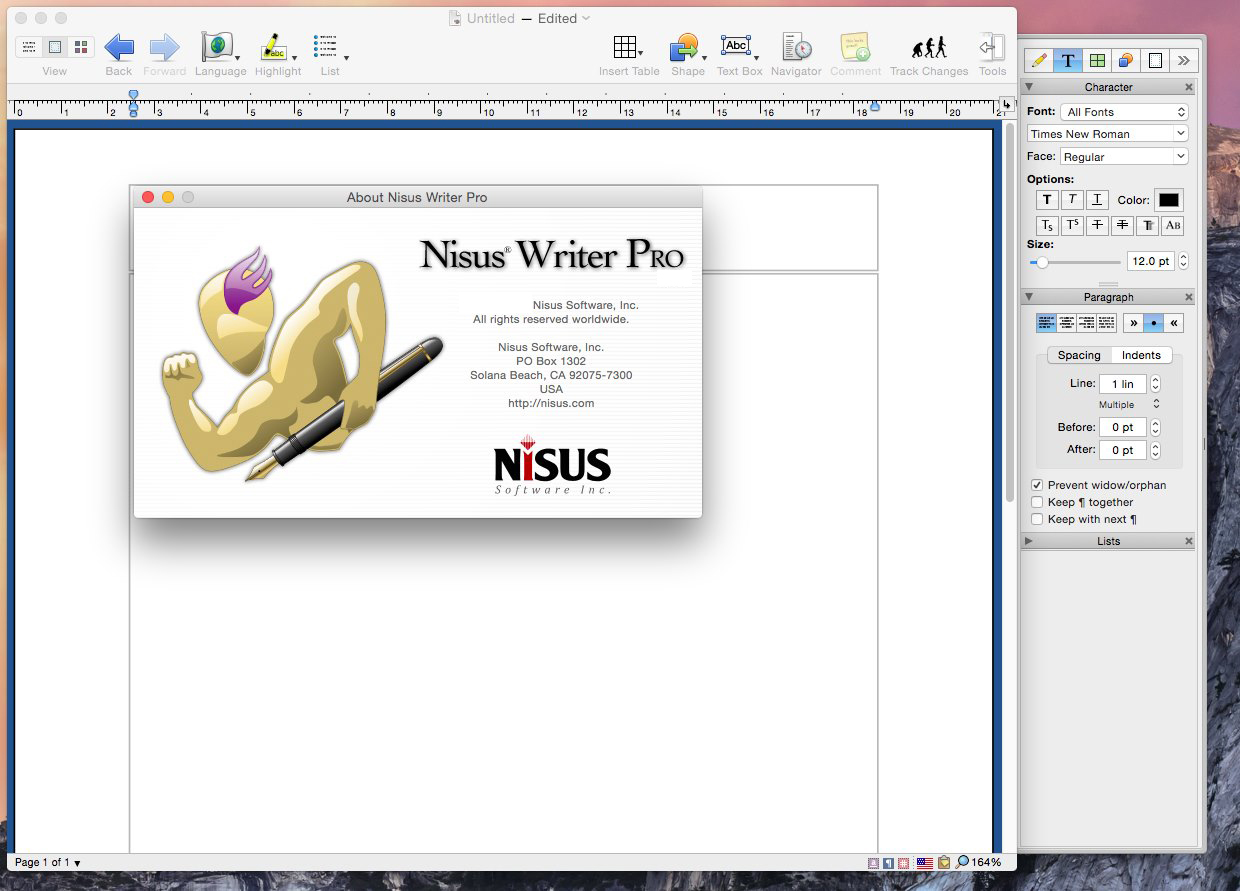Image resolution: width=1240 pixels, height=891 pixels.
Task: Select the table palette group icon
Action: (1097, 60)
